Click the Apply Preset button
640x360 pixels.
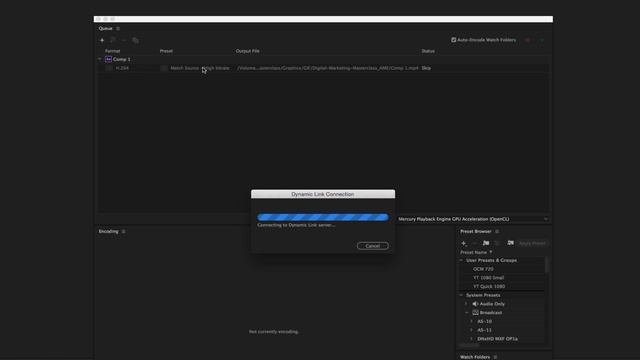click(532, 243)
